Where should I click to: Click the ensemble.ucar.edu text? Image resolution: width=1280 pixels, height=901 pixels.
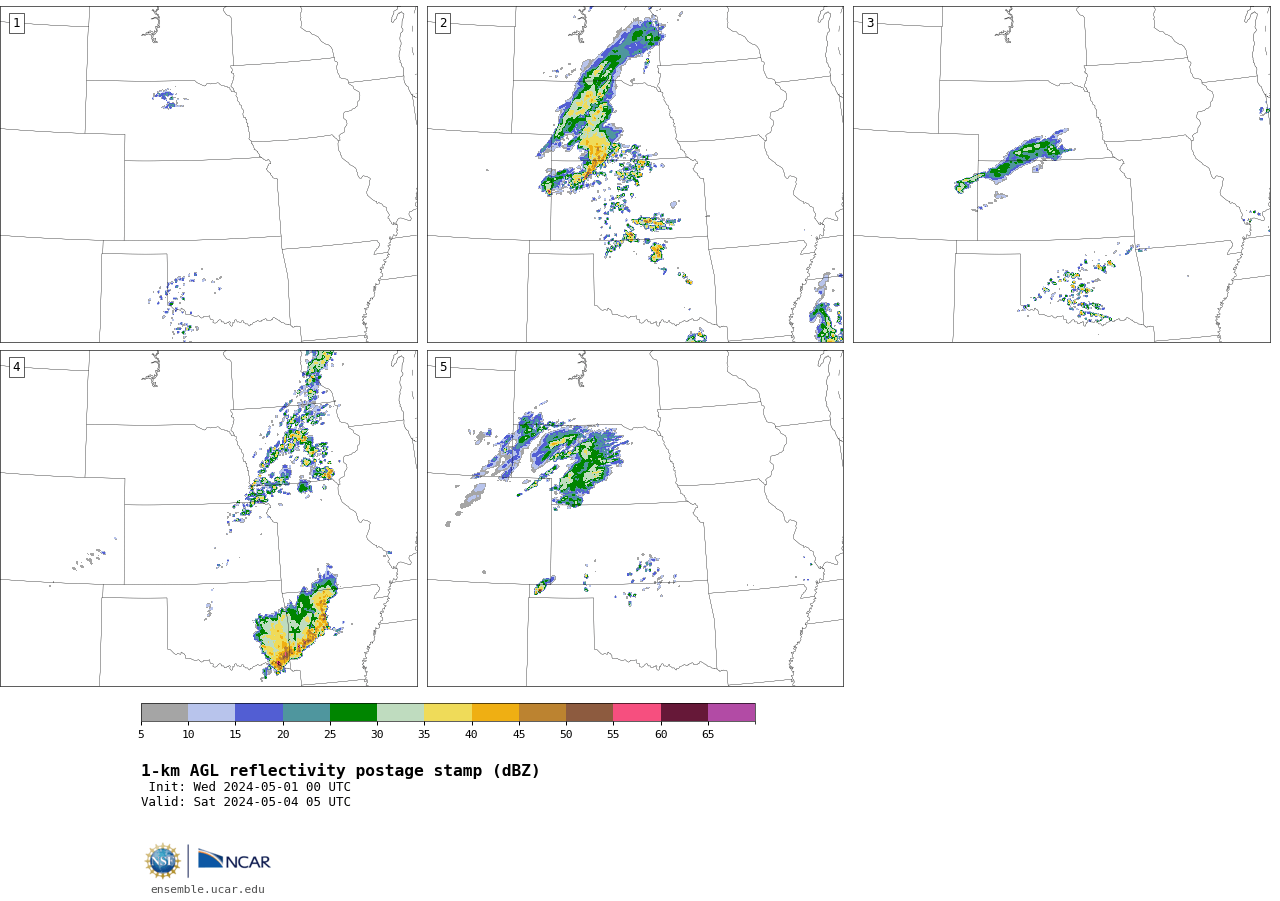[x=208, y=890]
